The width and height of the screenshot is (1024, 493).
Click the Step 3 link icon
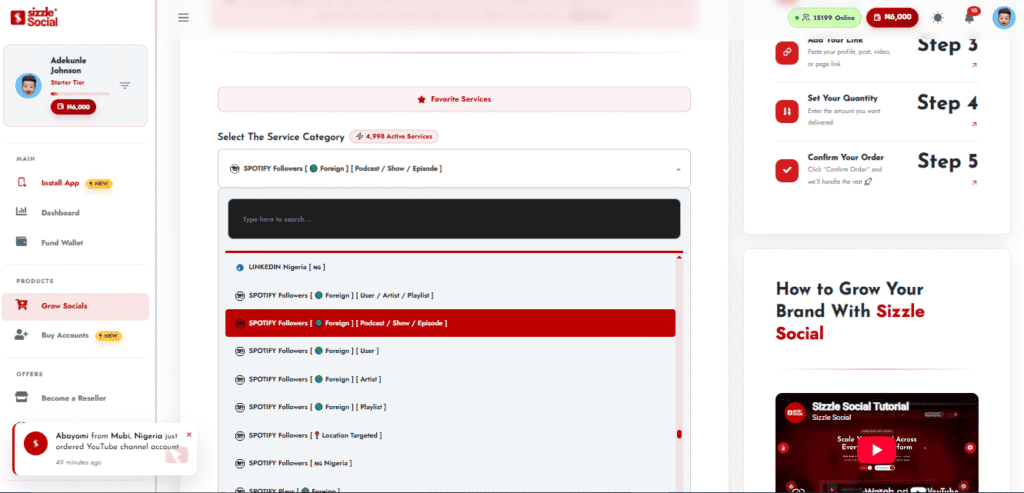(x=787, y=53)
